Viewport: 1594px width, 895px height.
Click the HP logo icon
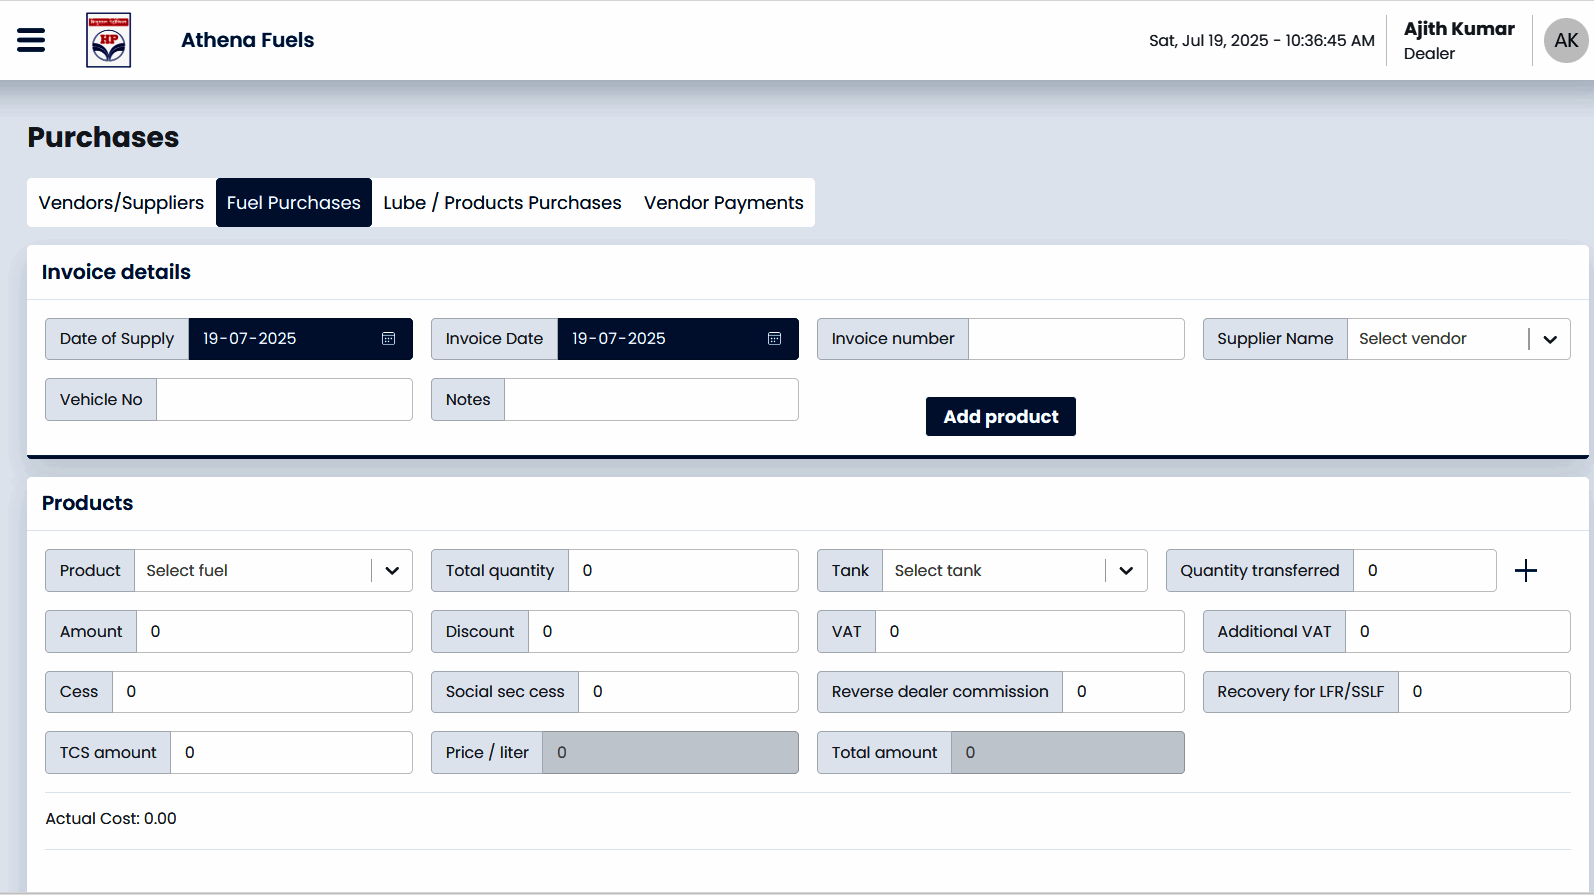coord(108,40)
